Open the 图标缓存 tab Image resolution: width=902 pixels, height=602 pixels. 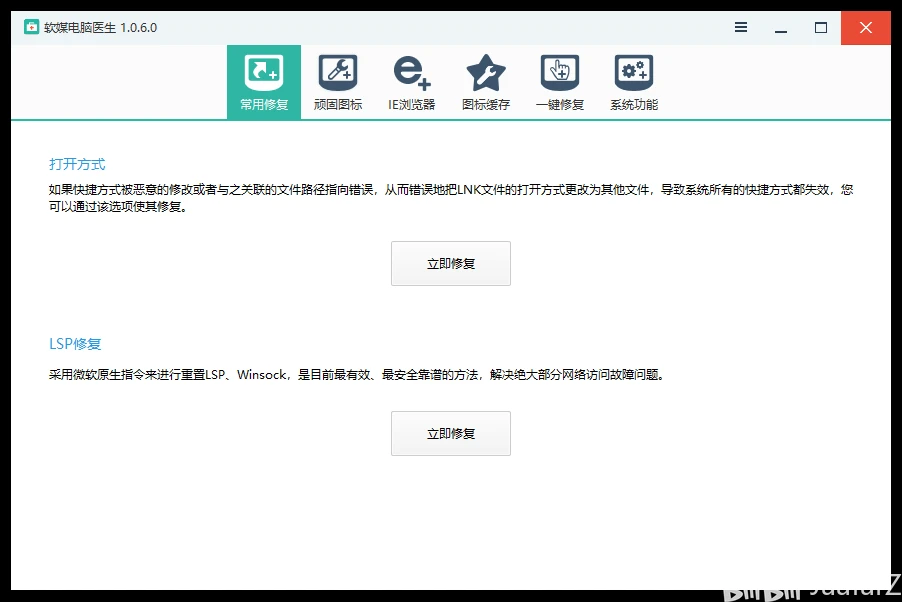(x=486, y=82)
